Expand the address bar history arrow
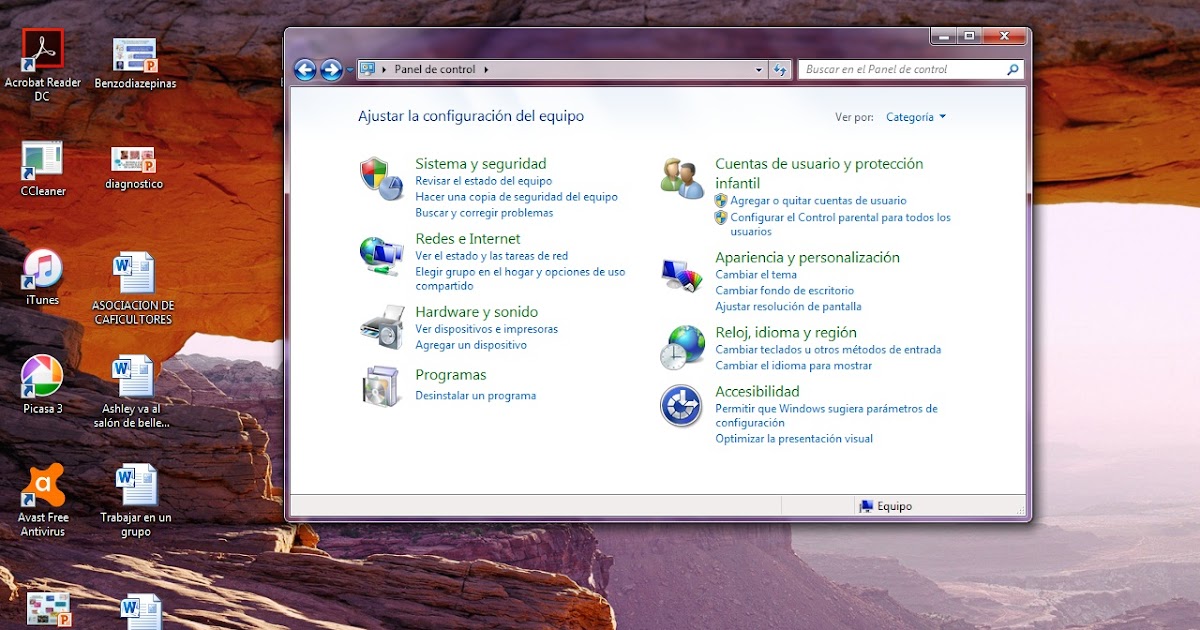This screenshot has width=1200, height=630. pos(759,69)
